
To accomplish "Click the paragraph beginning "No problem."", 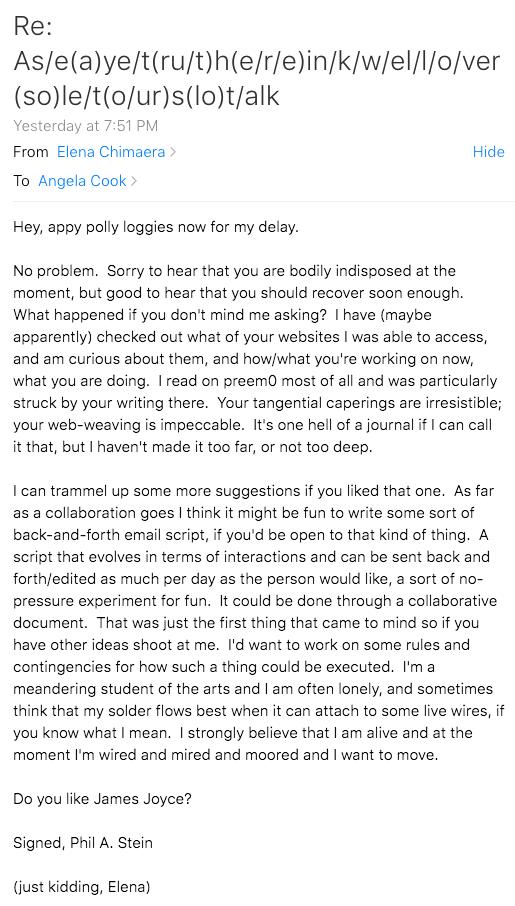I will click(x=255, y=359).
